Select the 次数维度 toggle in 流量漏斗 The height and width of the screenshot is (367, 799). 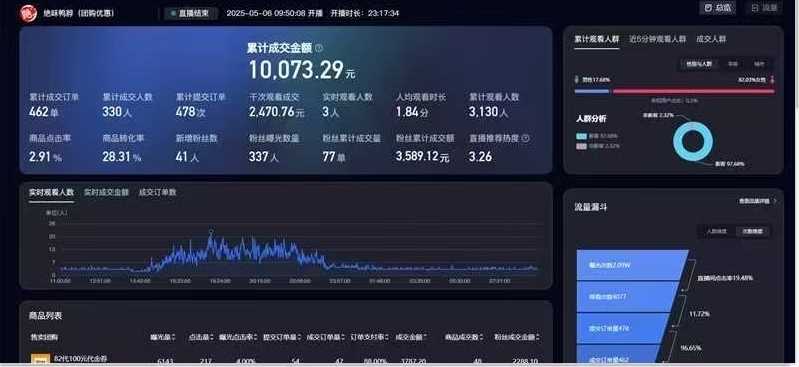[753, 231]
